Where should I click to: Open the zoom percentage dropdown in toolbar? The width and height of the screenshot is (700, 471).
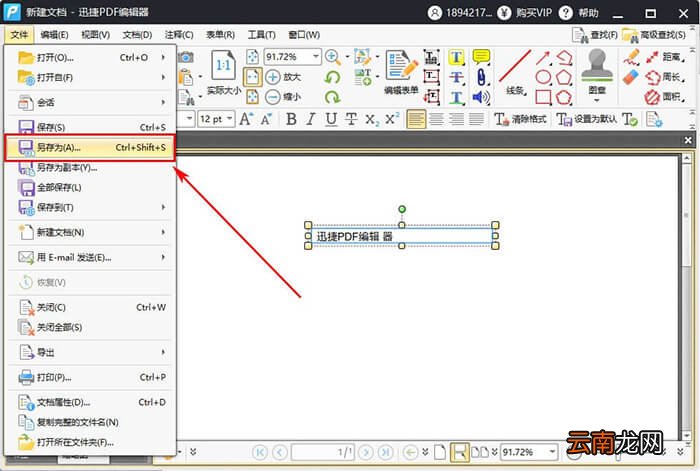tap(316, 57)
